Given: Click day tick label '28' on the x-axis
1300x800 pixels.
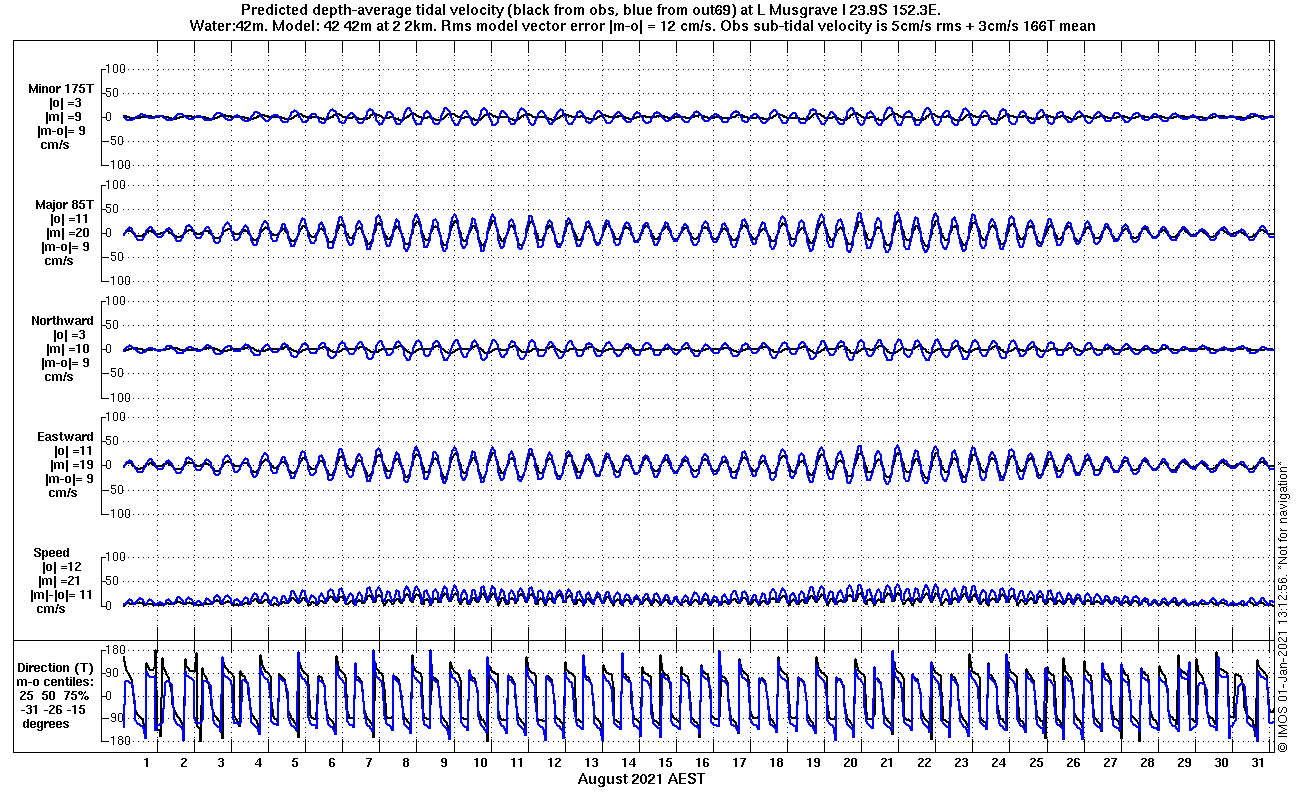Looking at the screenshot, I should pyautogui.click(x=1147, y=763).
